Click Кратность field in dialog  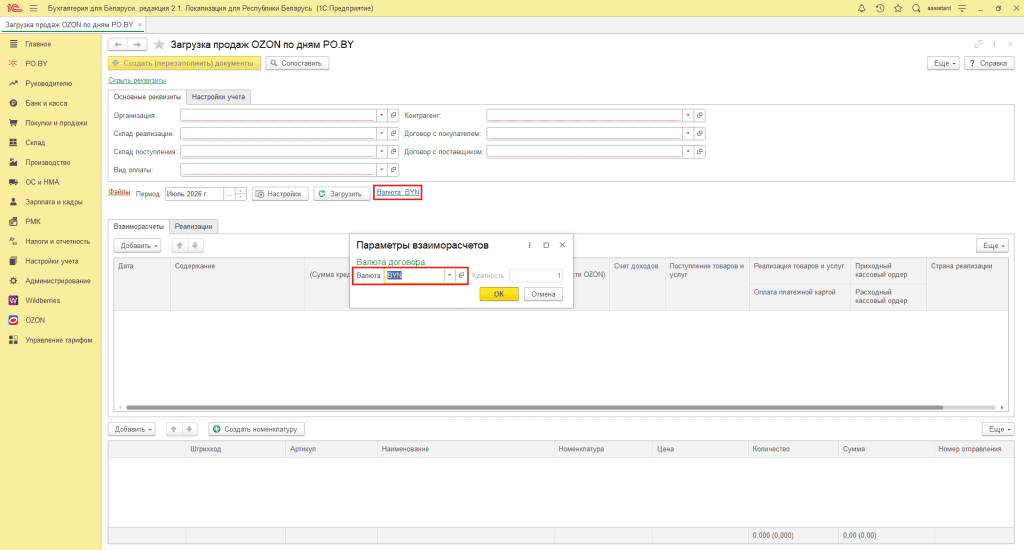point(536,276)
